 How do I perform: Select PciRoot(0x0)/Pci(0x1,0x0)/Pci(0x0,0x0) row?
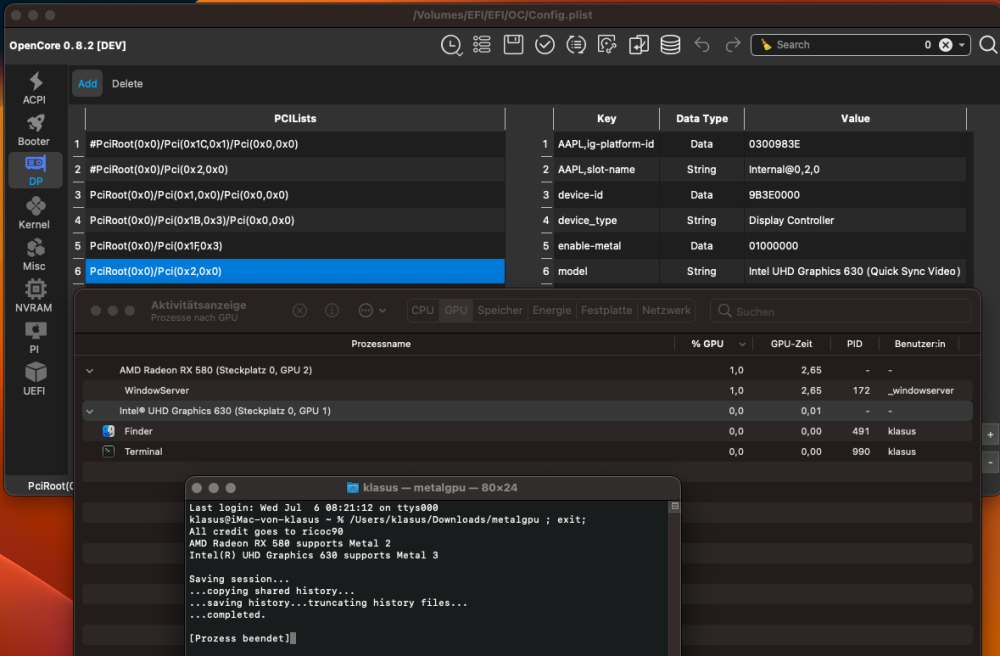(295, 195)
